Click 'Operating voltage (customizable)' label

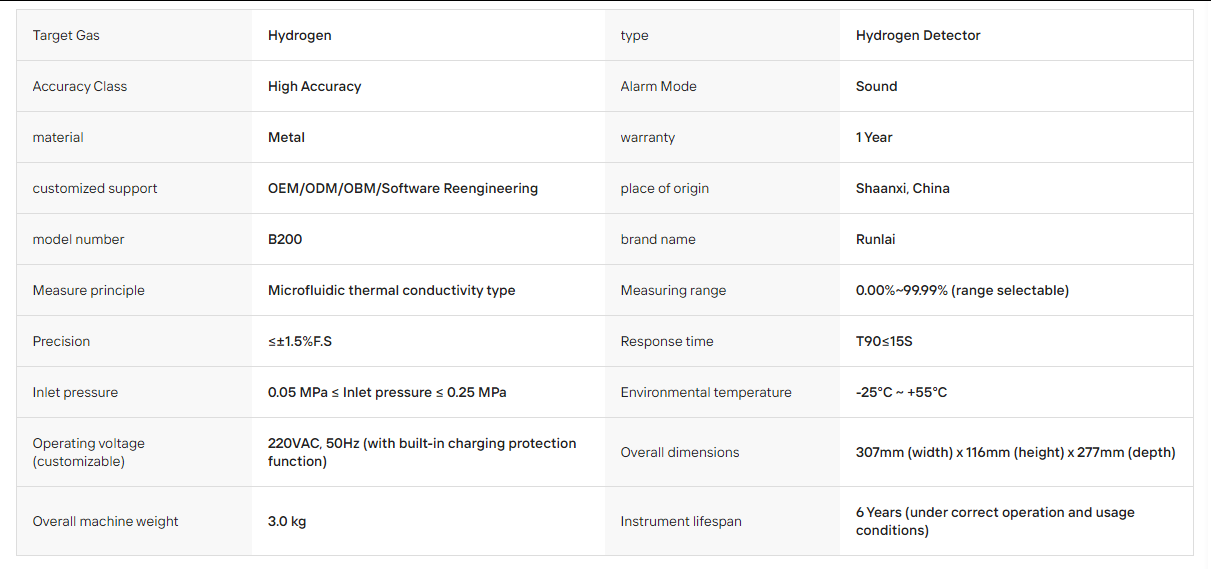coord(89,452)
